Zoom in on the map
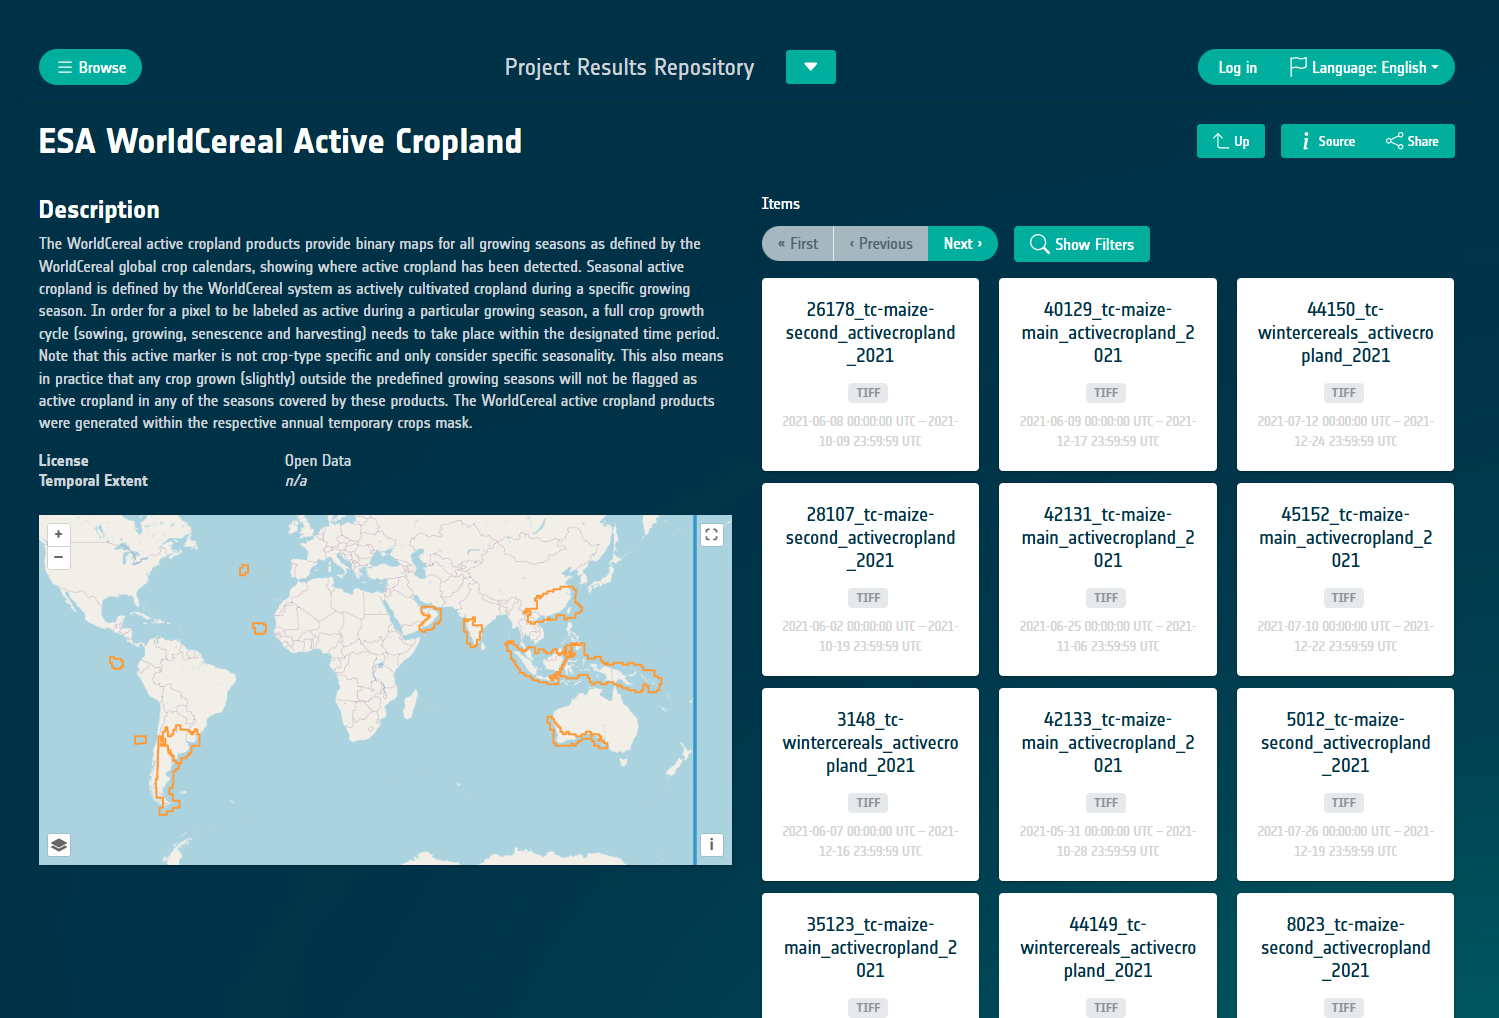 (59, 534)
